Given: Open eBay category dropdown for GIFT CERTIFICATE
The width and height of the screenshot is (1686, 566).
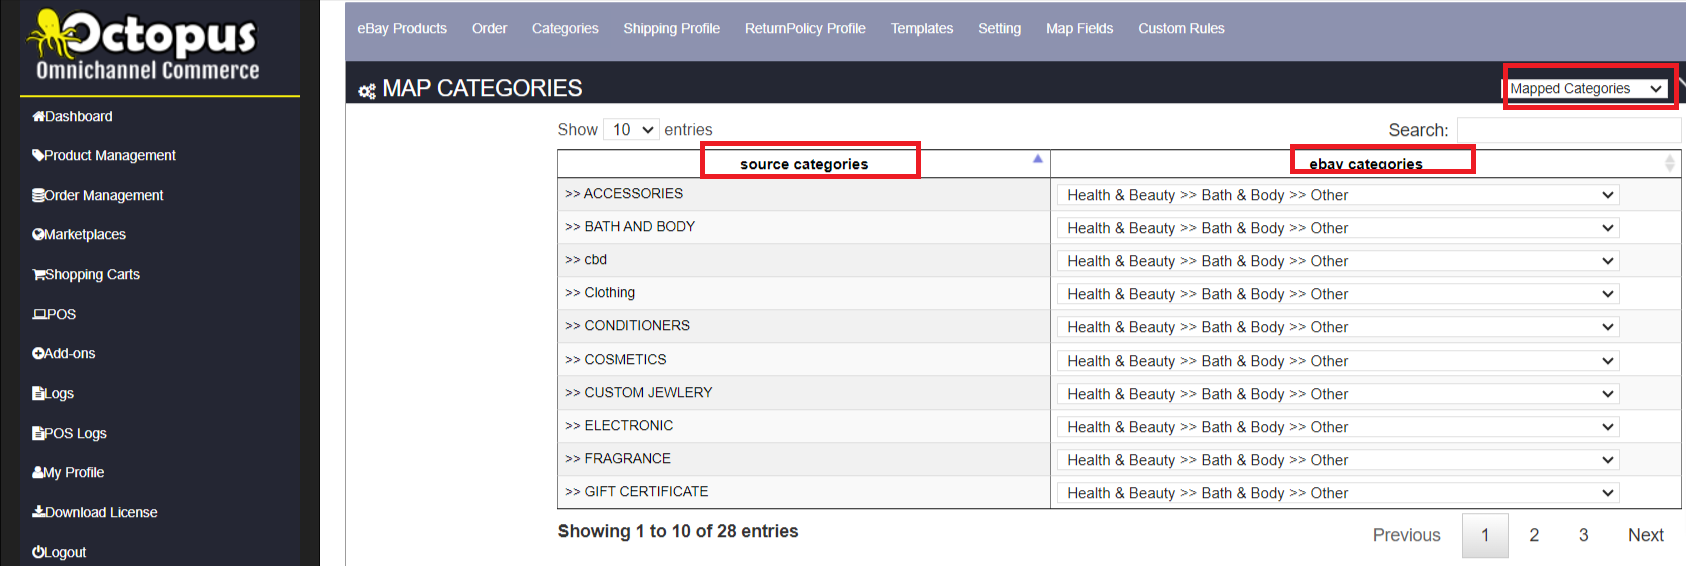Looking at the screenshot, I should [1338, 493].
